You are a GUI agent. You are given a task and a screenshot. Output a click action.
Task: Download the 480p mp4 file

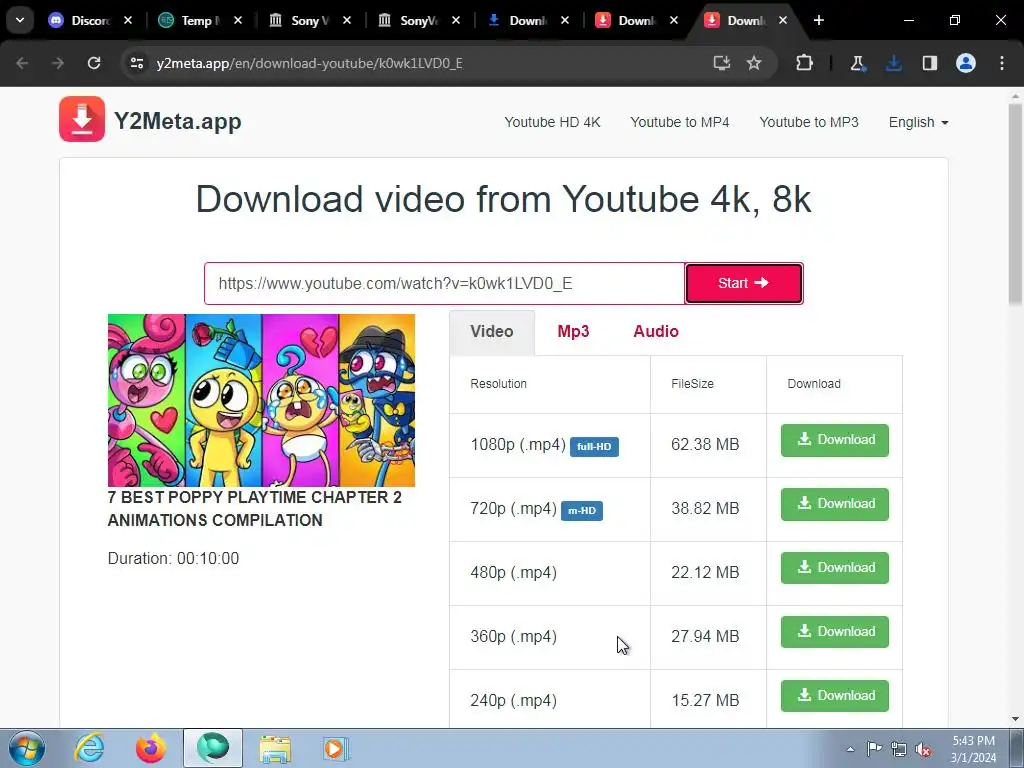[x=835, y=568]
